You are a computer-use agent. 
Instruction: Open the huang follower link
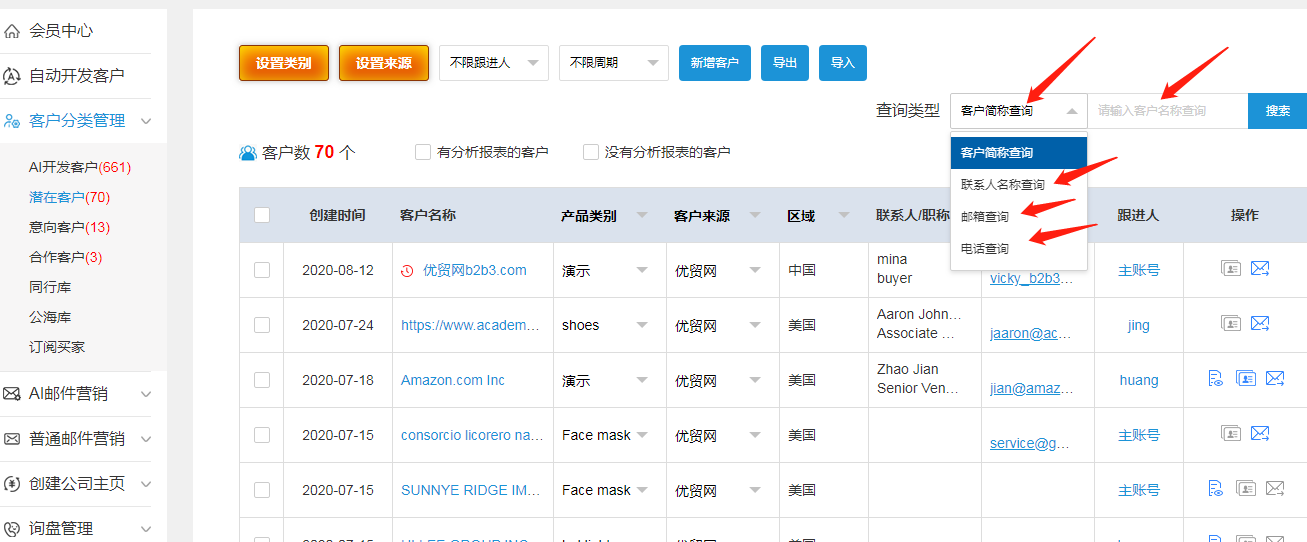1139,380
